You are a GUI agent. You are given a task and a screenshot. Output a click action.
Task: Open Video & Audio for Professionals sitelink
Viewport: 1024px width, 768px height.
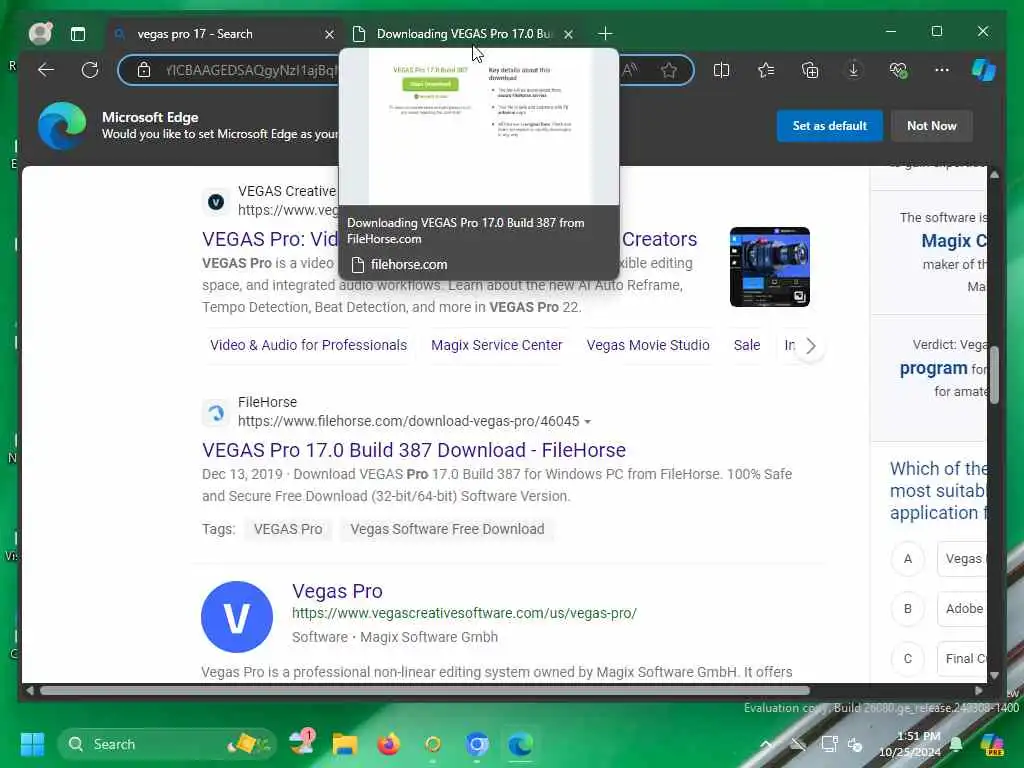pos(308,345)
